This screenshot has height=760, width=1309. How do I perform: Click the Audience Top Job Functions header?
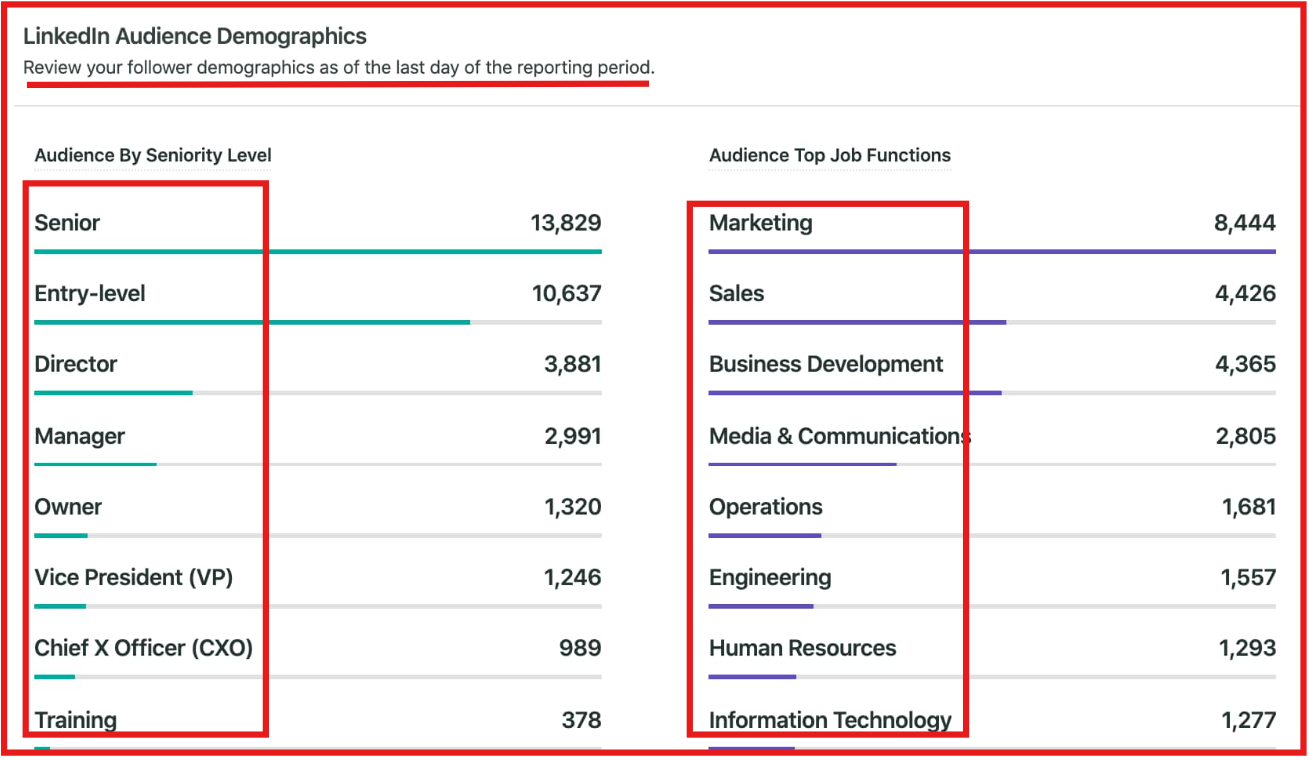point(830,156)
